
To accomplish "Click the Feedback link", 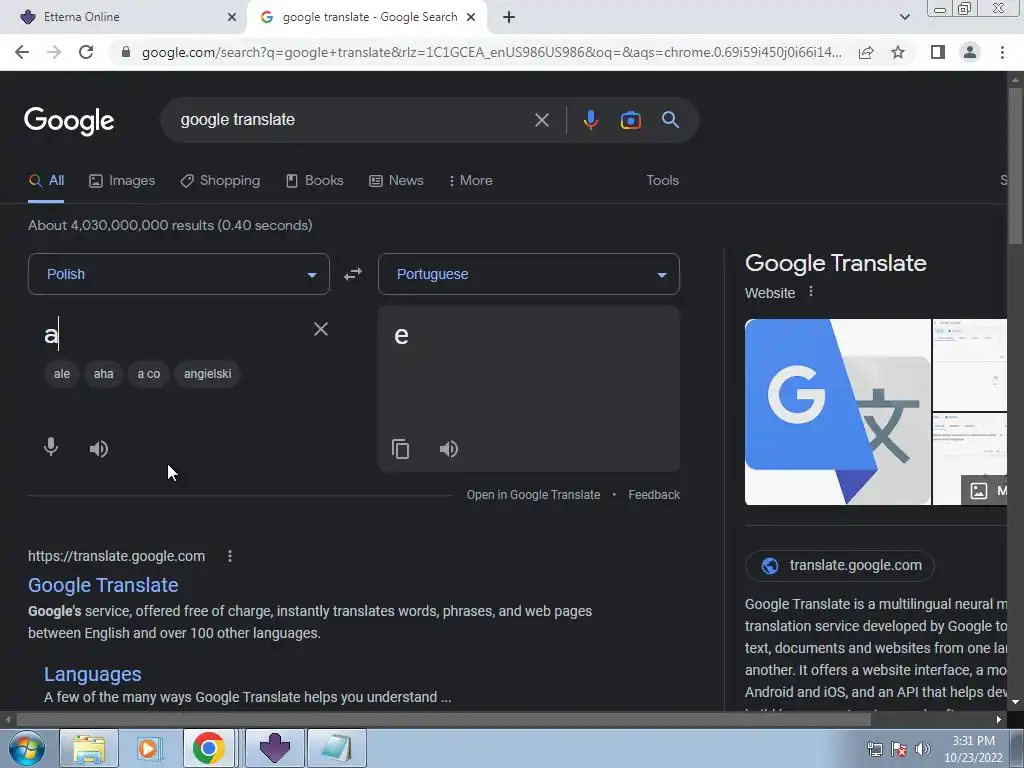I will tap(654, 495).
